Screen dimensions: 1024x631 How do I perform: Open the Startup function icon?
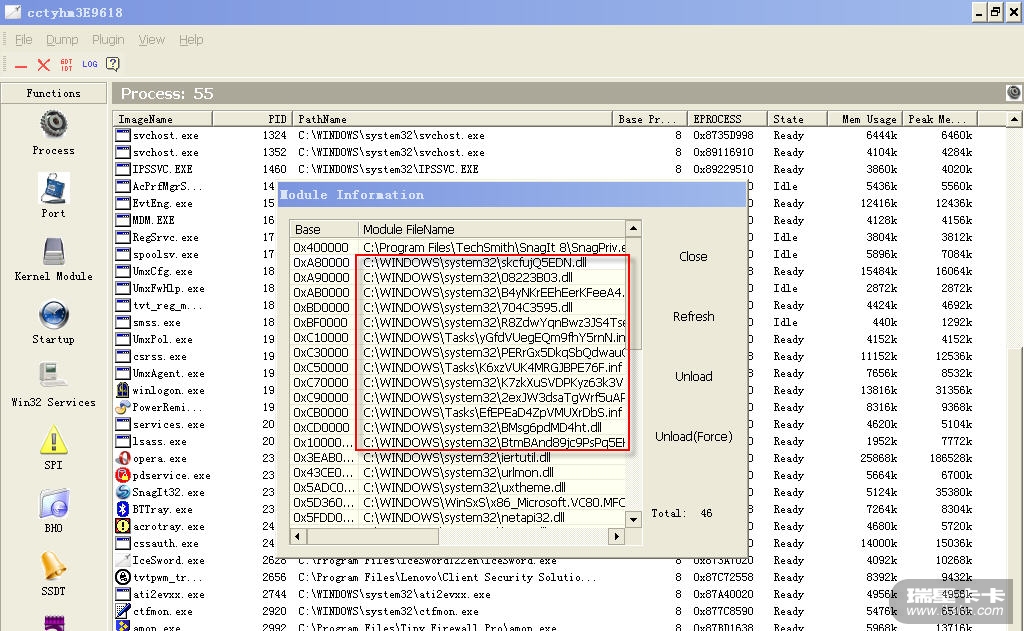[53, 315]
